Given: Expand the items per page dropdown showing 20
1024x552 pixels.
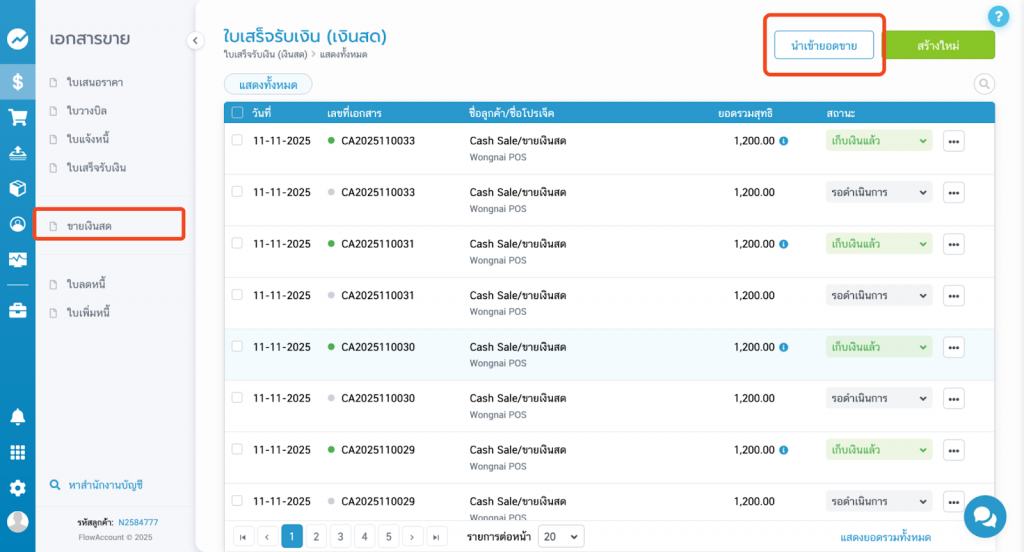Looking at the screenshot, I should click(560, 537).
